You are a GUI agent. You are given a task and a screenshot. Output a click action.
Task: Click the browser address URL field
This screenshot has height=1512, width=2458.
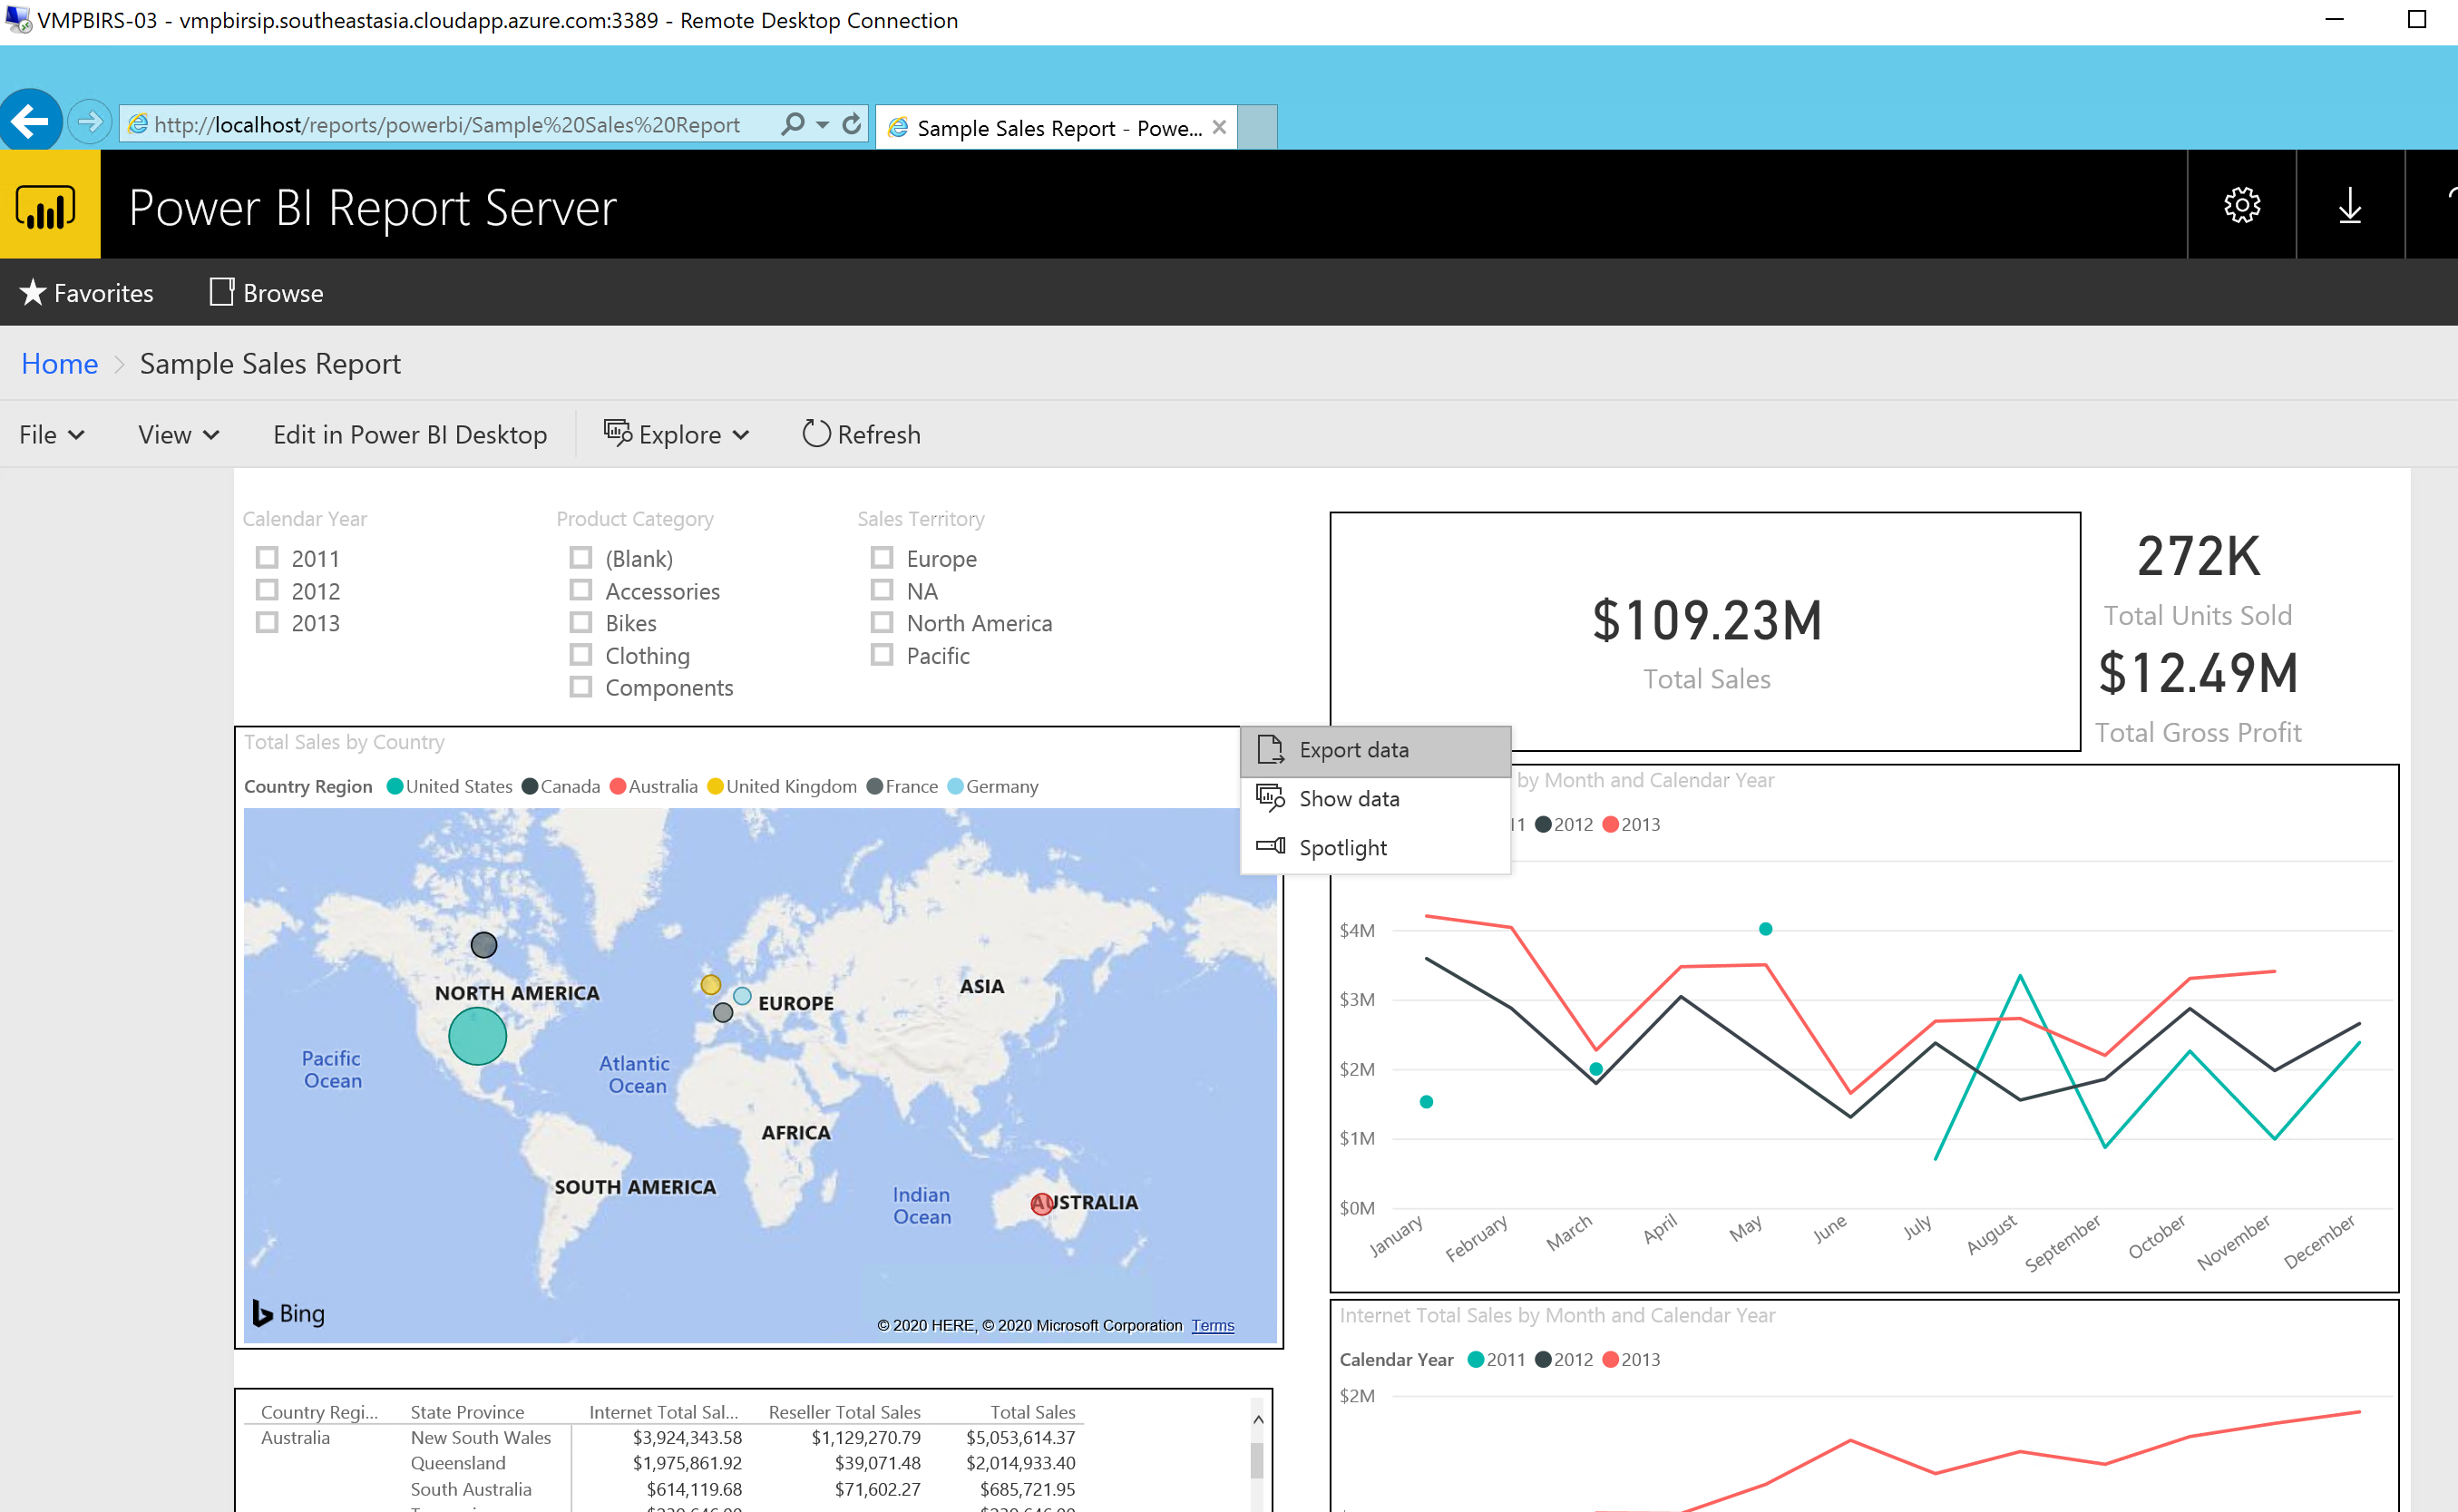(447, 124)
